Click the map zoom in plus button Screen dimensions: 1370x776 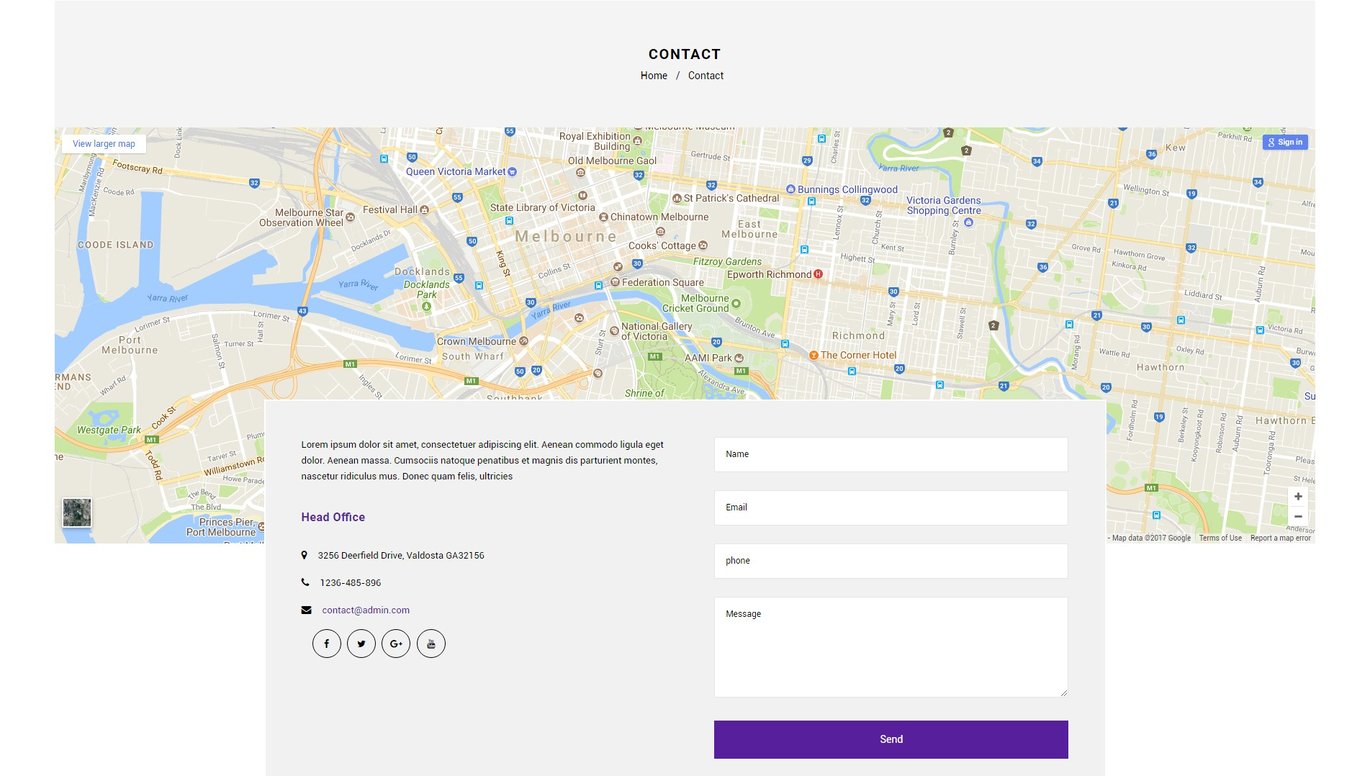coord(1298,496)
